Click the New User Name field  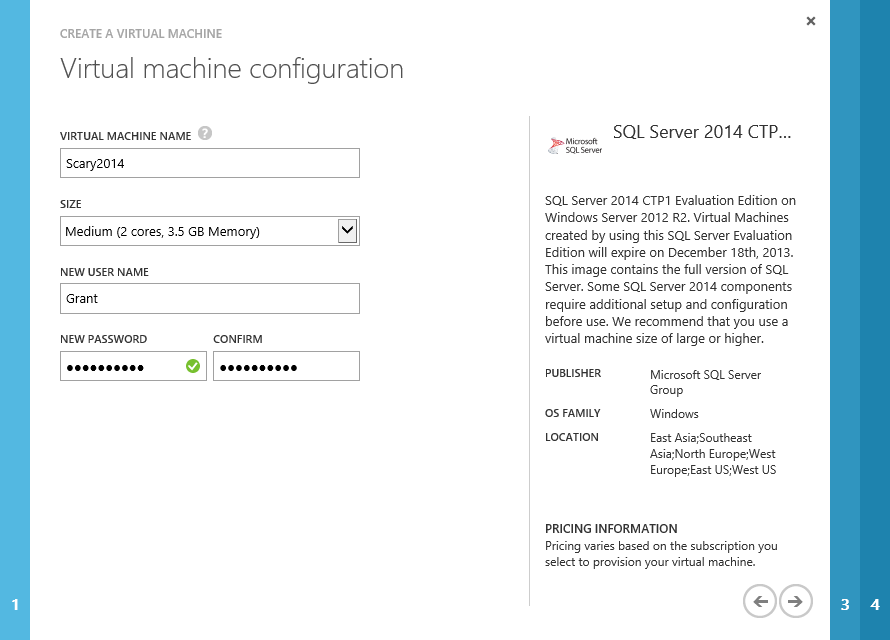(210, 298)
